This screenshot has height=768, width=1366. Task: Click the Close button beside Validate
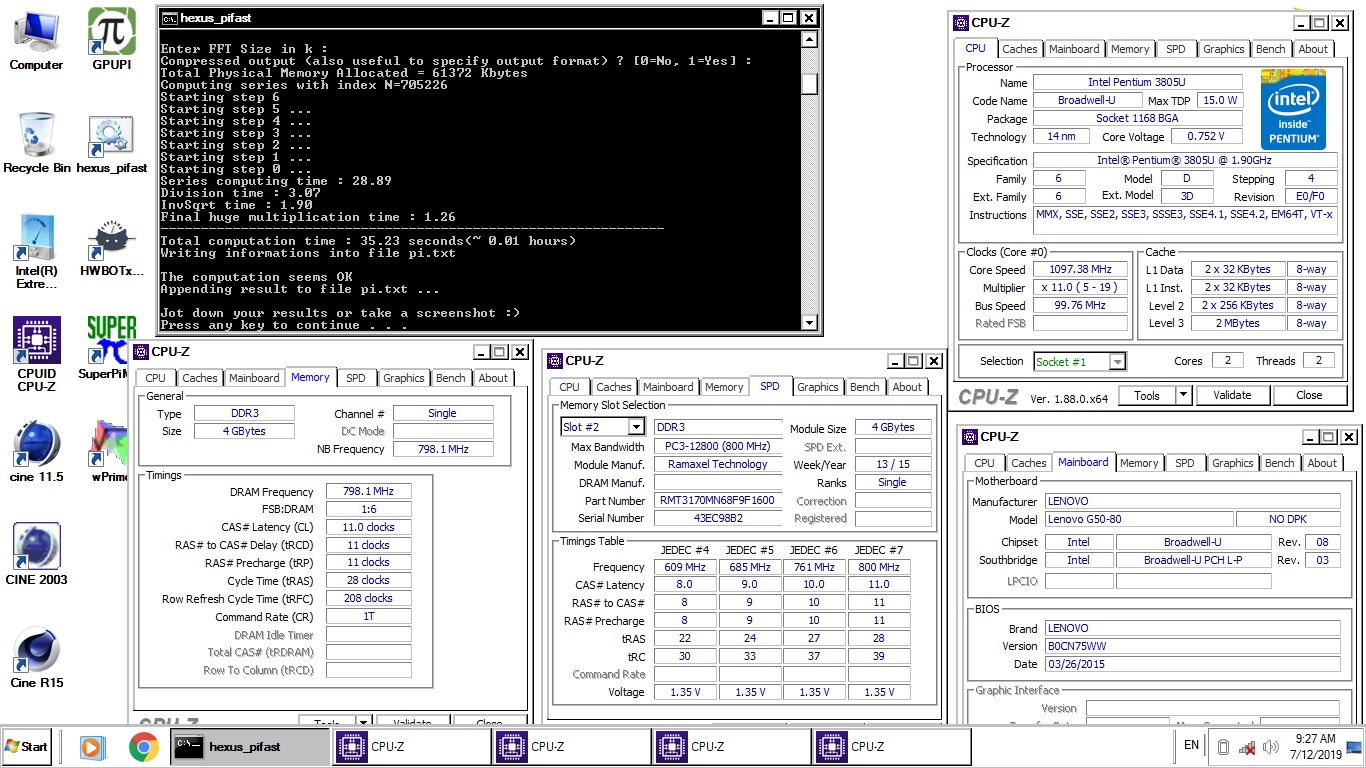[1309, 395]
